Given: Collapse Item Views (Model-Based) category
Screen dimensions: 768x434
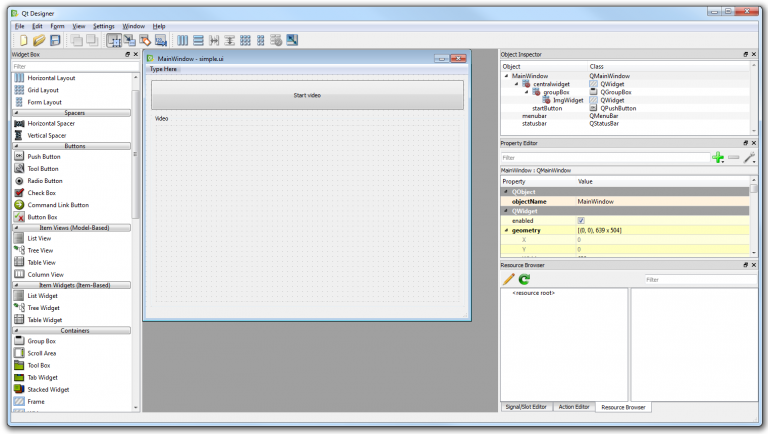Looking at the screenshot, I should click(72, 228).
